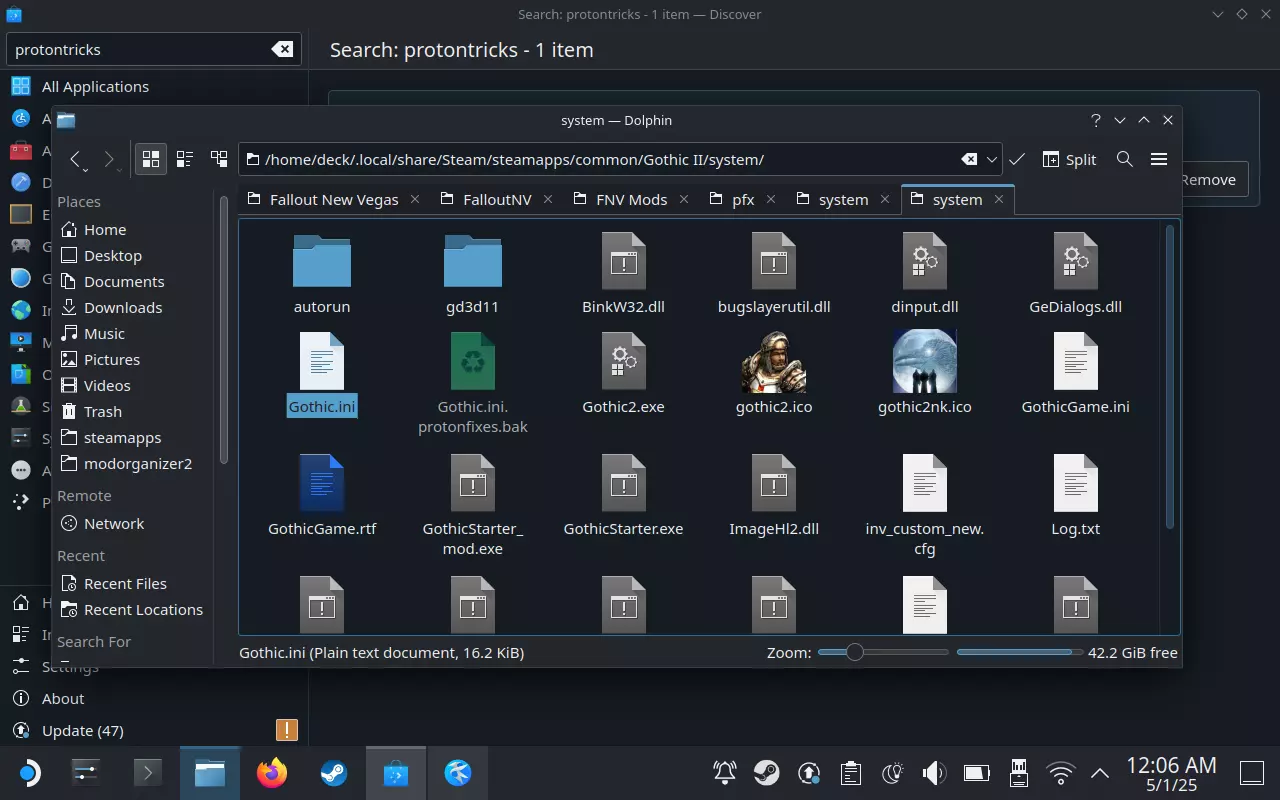The image size is (1280, 800).
Task: Switch to Details tree view mode
Action: pos(219,159)
